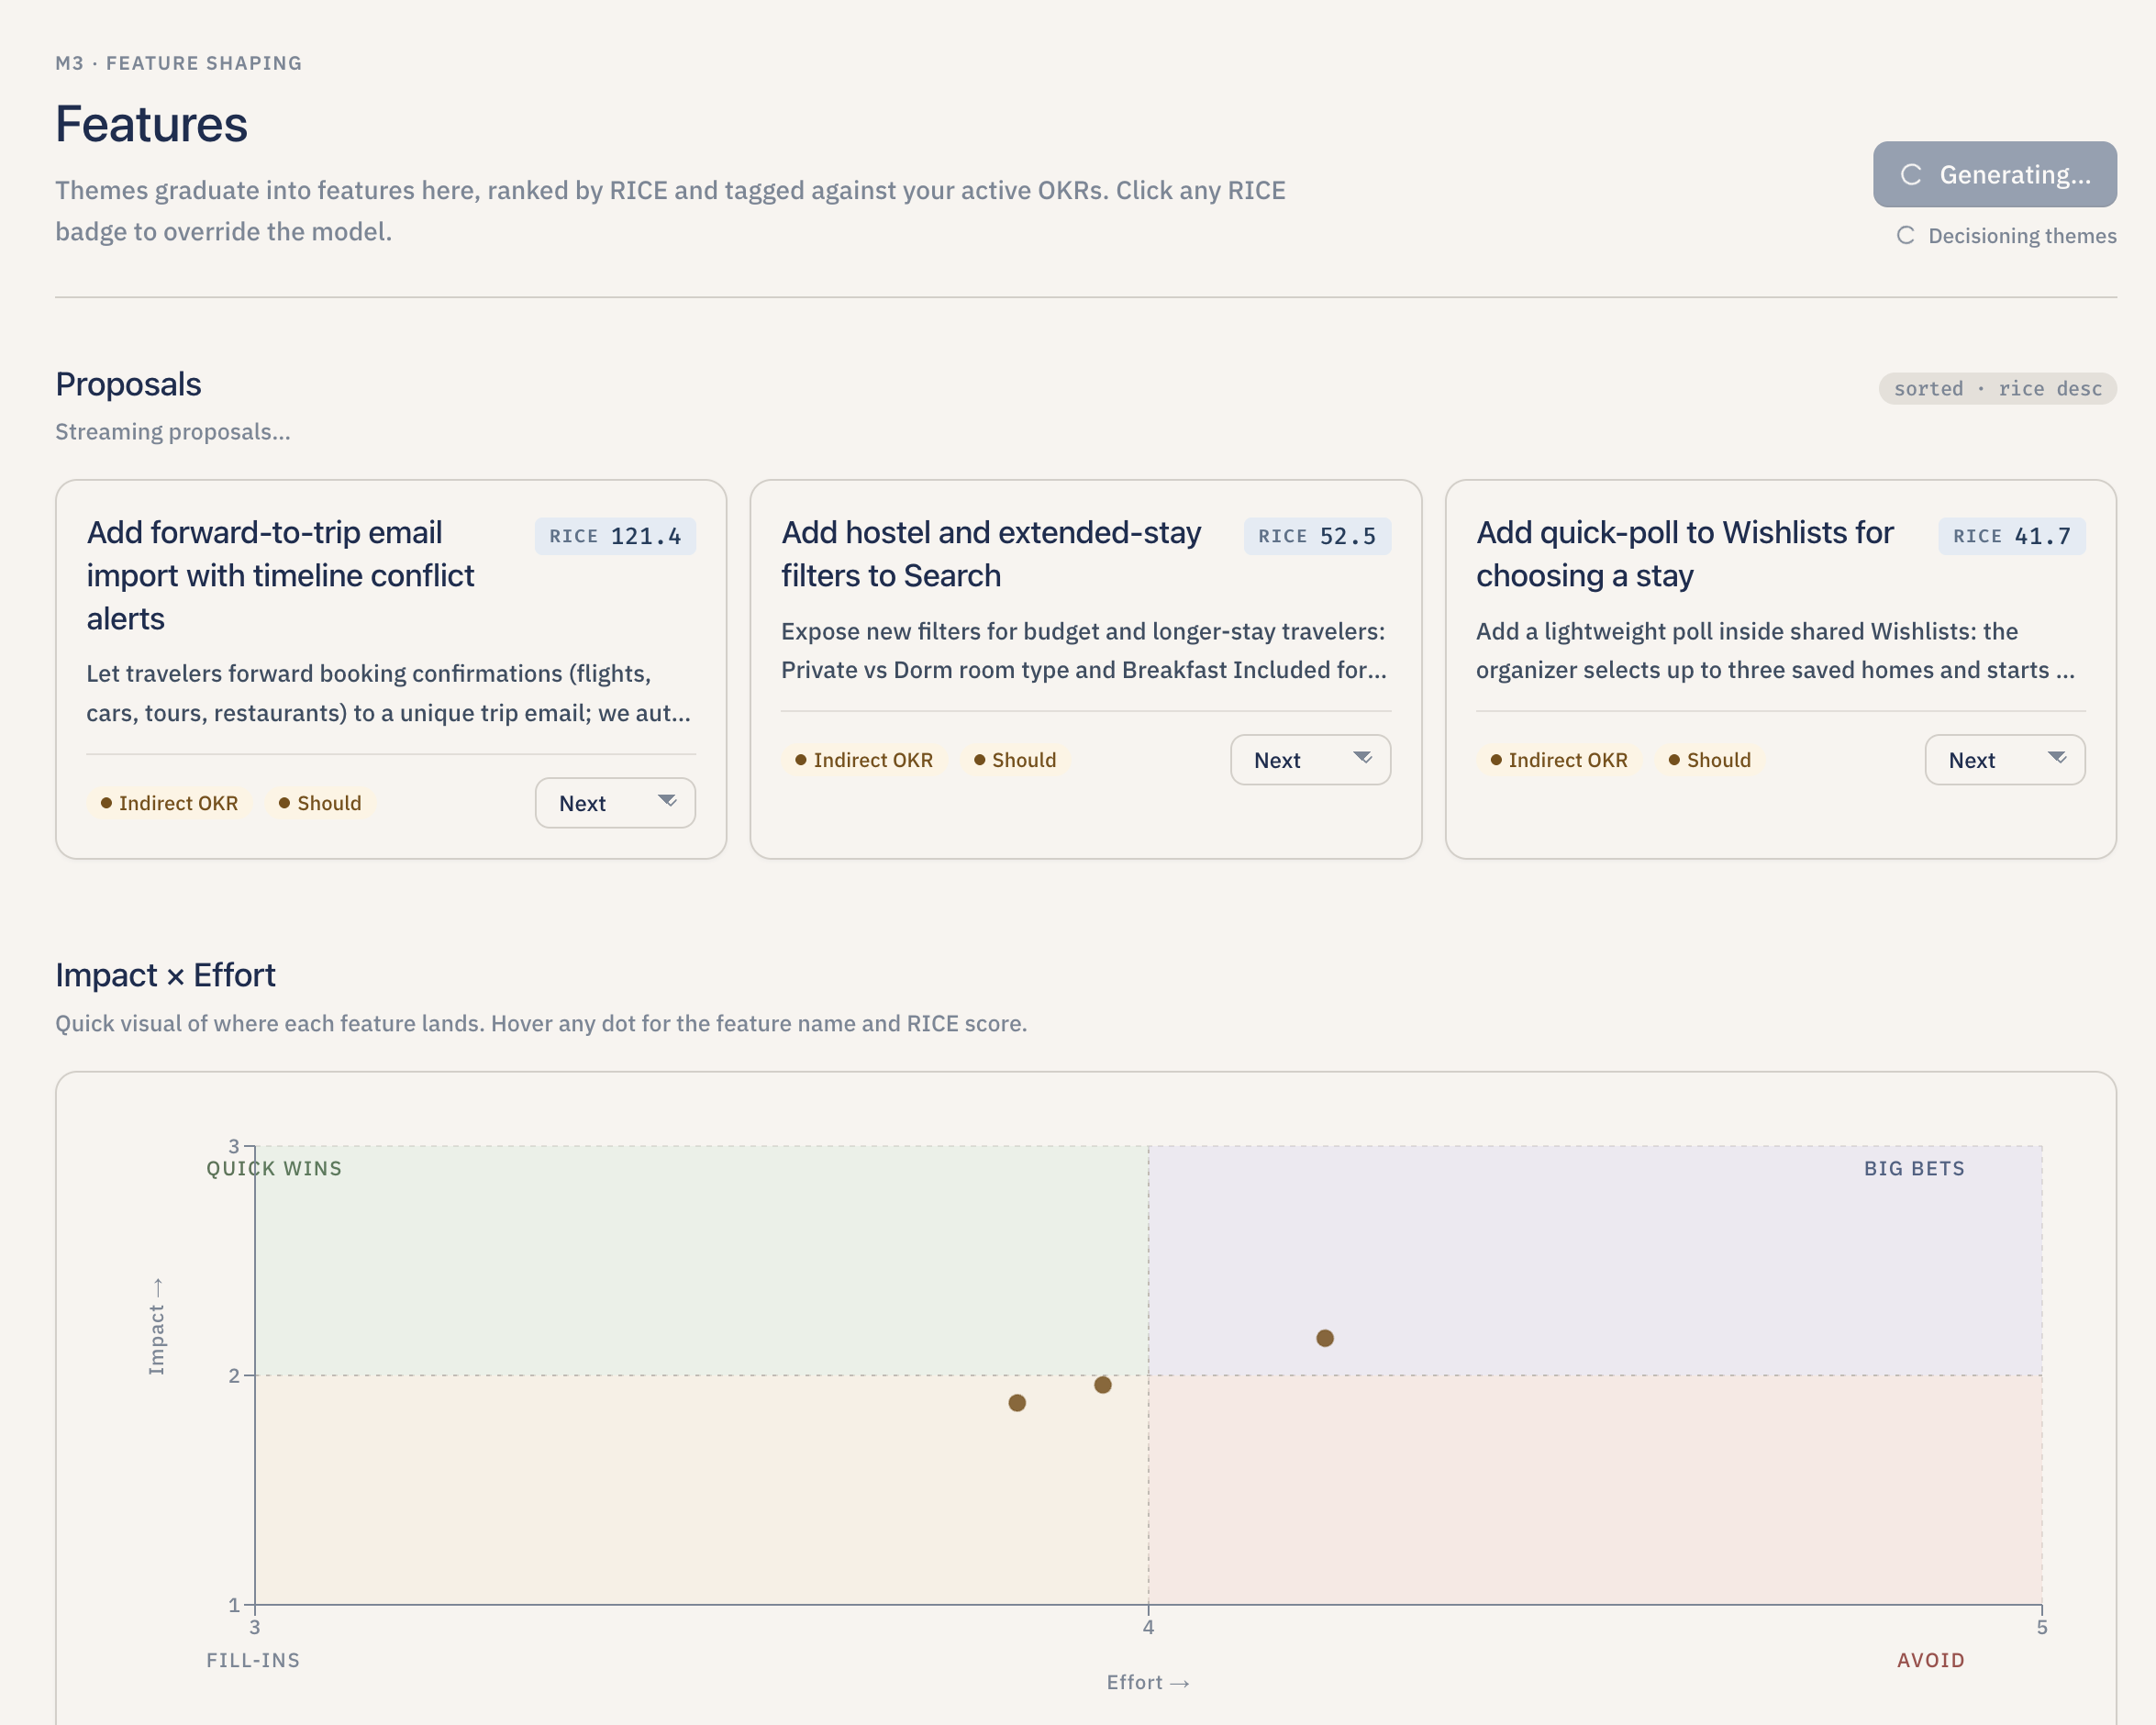Click the Generating... button
This screenshot has width=2156, height=1725.
[x=1994, y=175]
